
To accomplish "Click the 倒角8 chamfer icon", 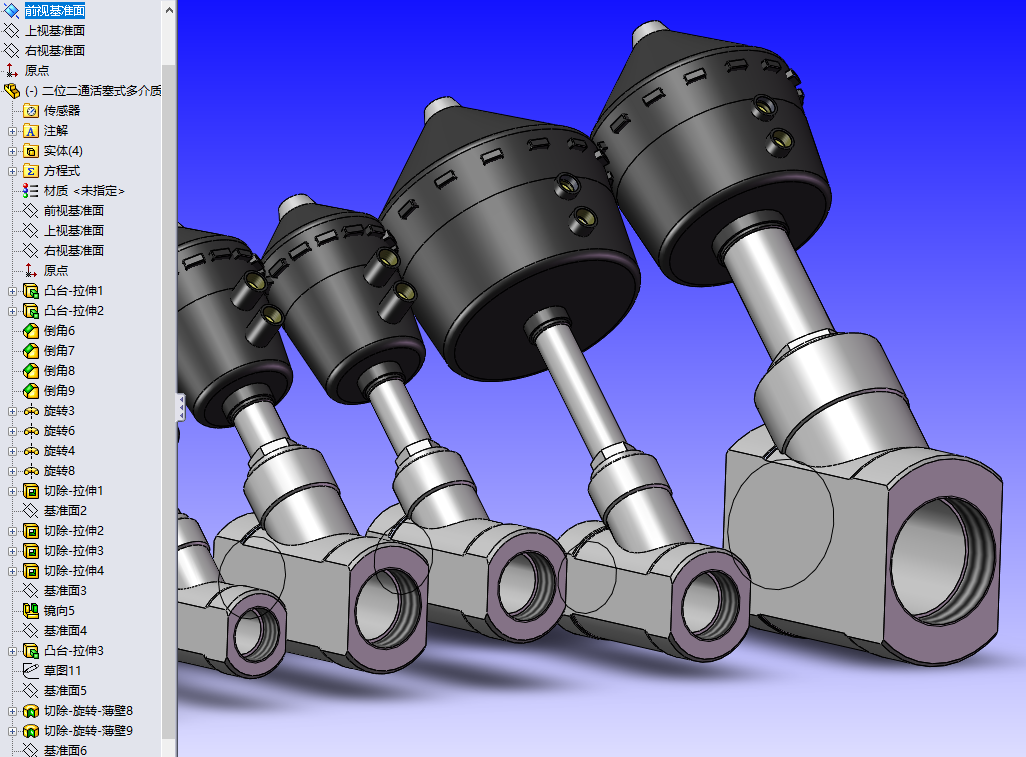I will (x=31, y=371).
